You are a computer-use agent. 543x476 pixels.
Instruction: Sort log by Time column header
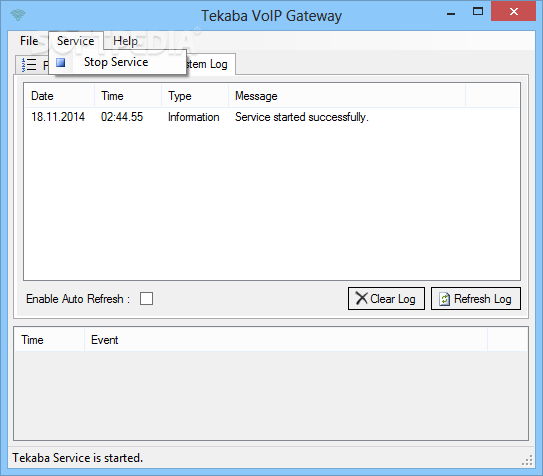pos(128,96)
